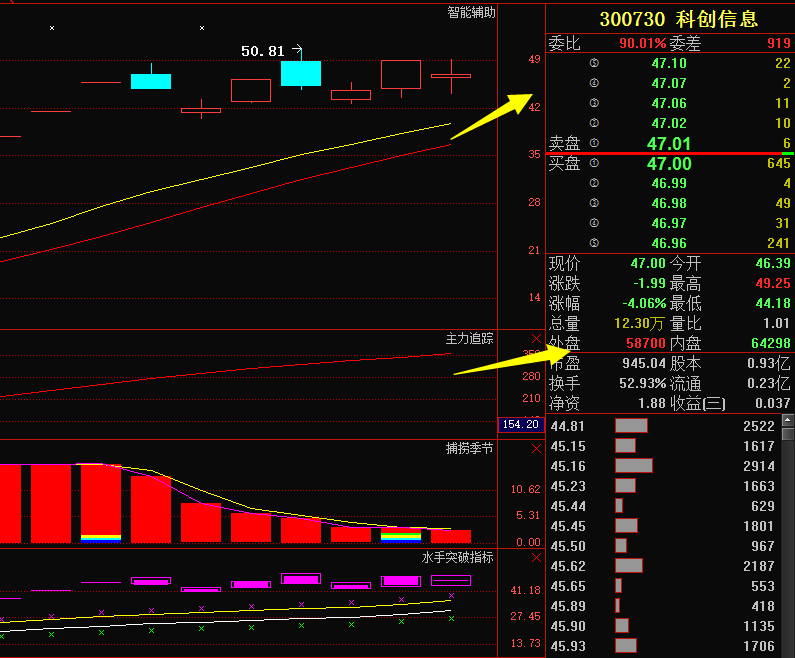Click the stock title 300730 科创信息
795x658 pixels.
[x=678, y=19]
